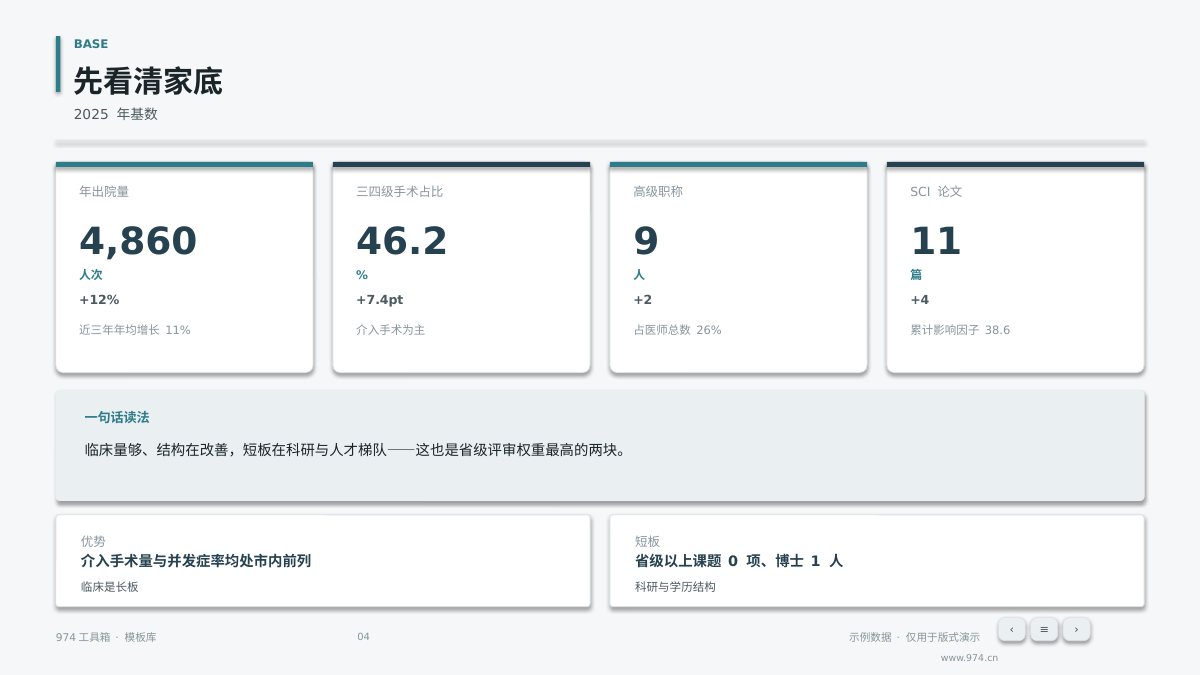Click the +4 change under SCI 论文
This screenshot has width=1200, height=675.
920,300
